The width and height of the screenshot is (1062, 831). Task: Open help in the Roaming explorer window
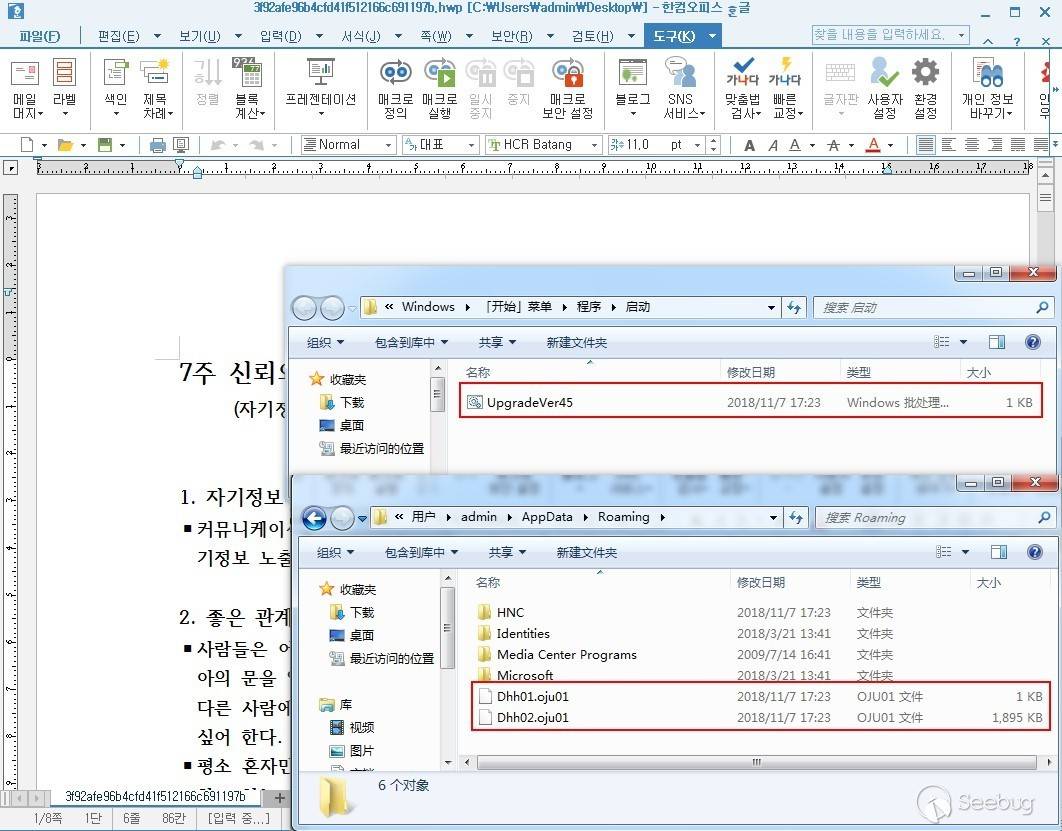pos(1035,552)
